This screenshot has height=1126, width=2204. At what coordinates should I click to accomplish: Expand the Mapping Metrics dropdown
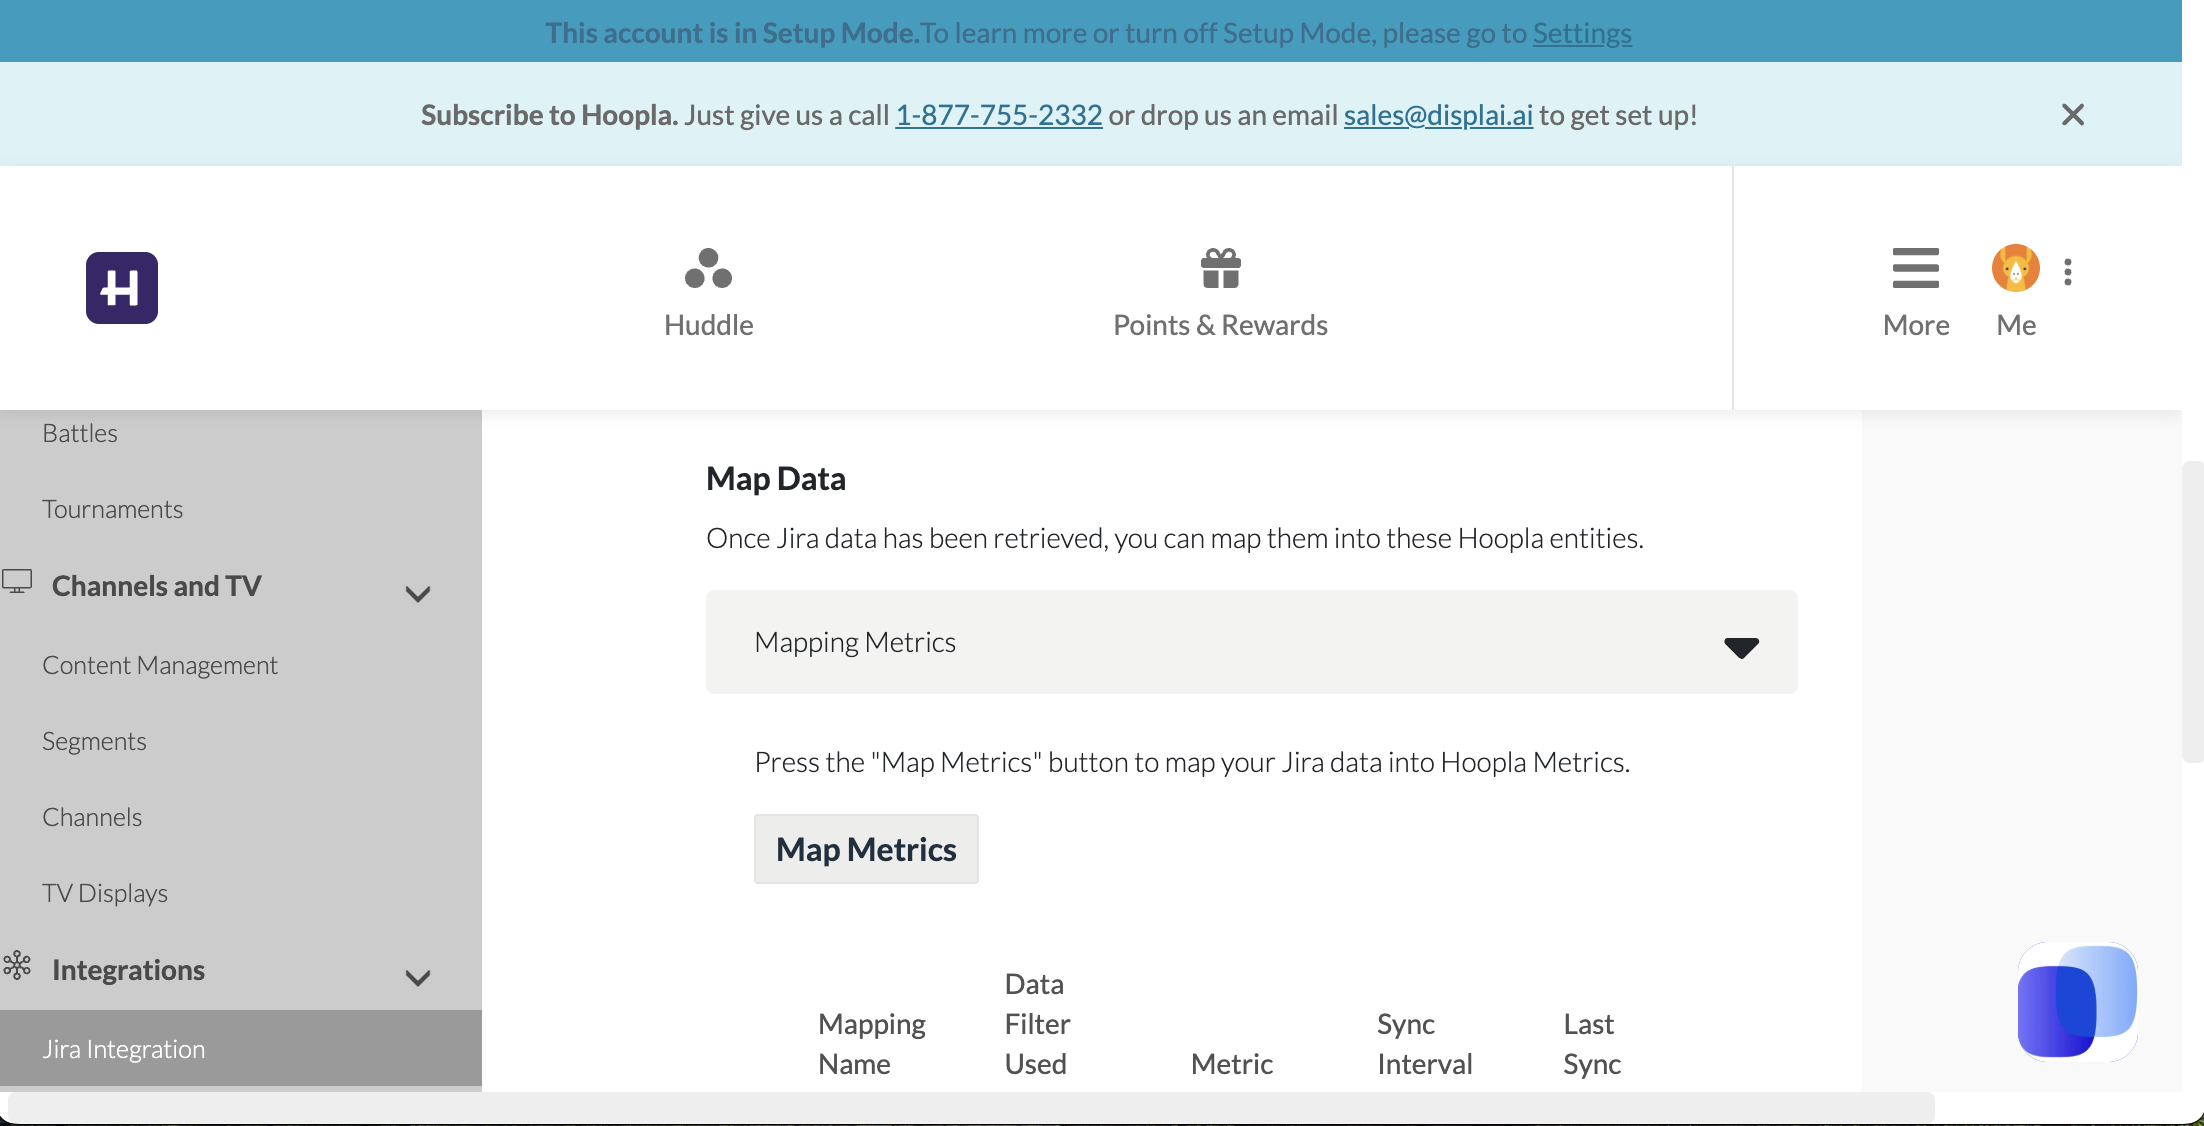1251,642
